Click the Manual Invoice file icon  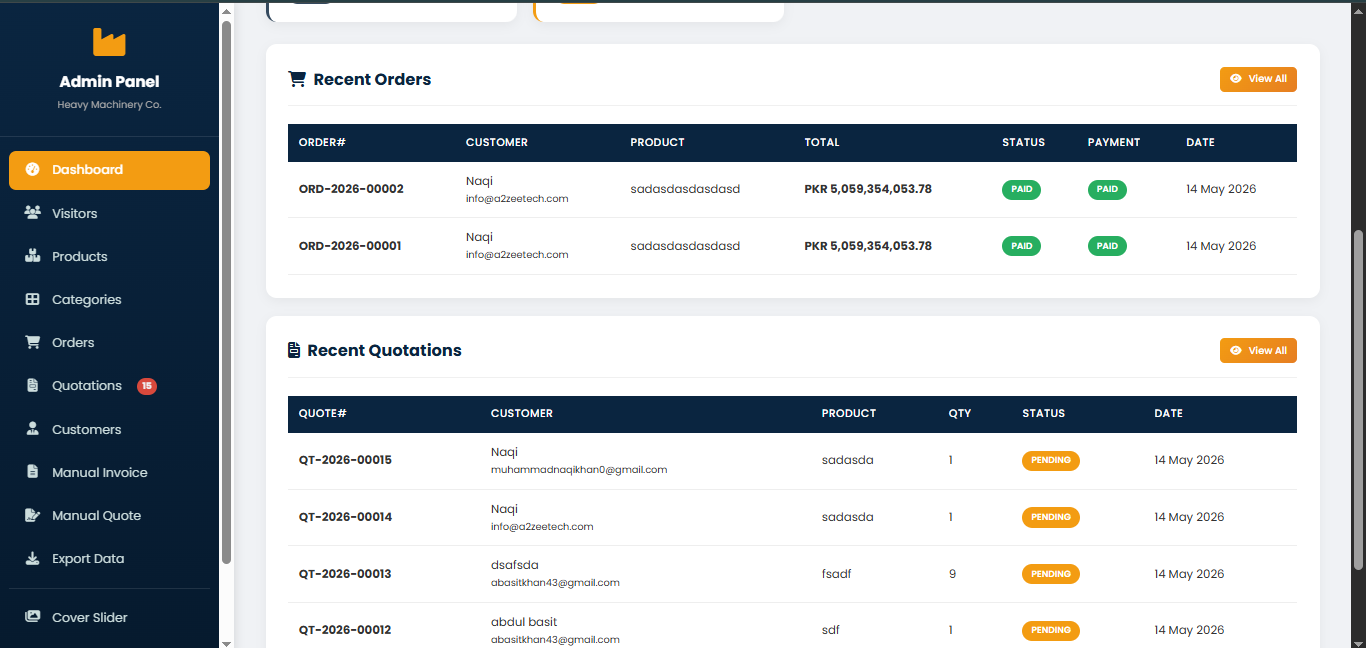32,472
